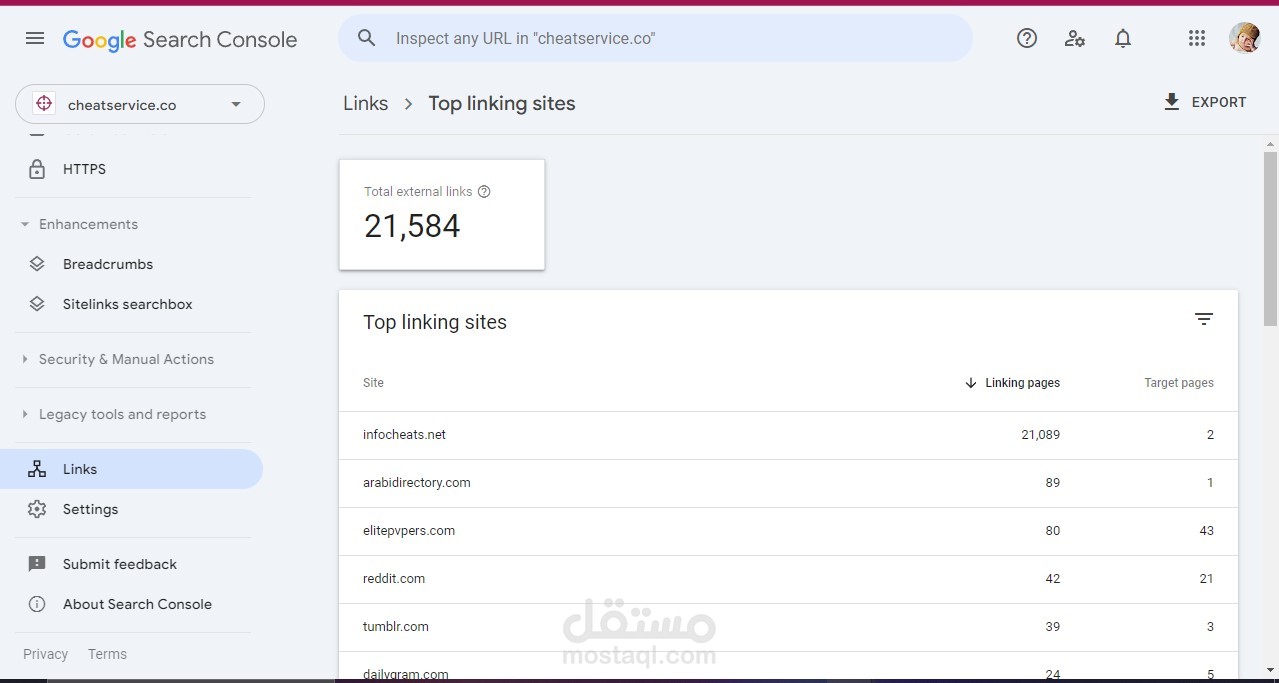
Task: Open the infocheats.net row
Action: pos(788,435)
